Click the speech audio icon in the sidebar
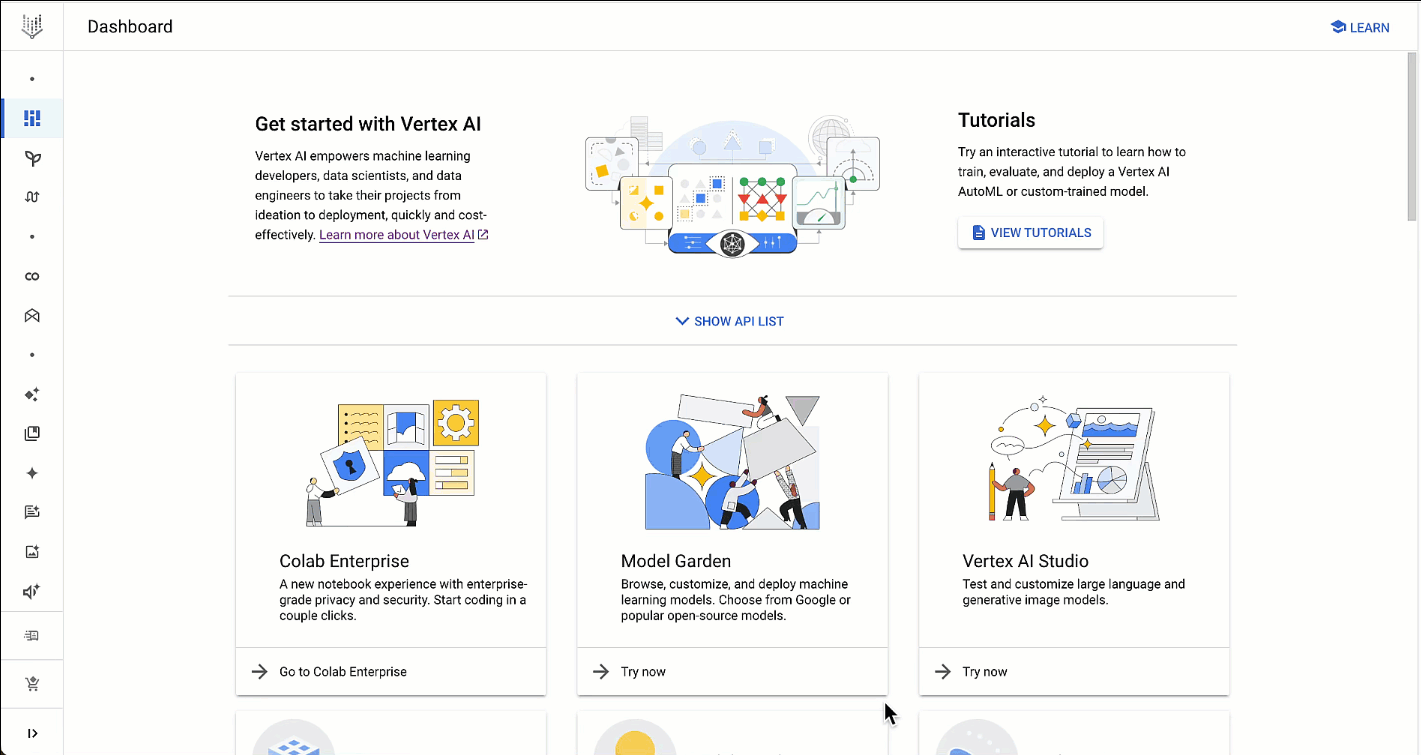 tap(31, 590)
